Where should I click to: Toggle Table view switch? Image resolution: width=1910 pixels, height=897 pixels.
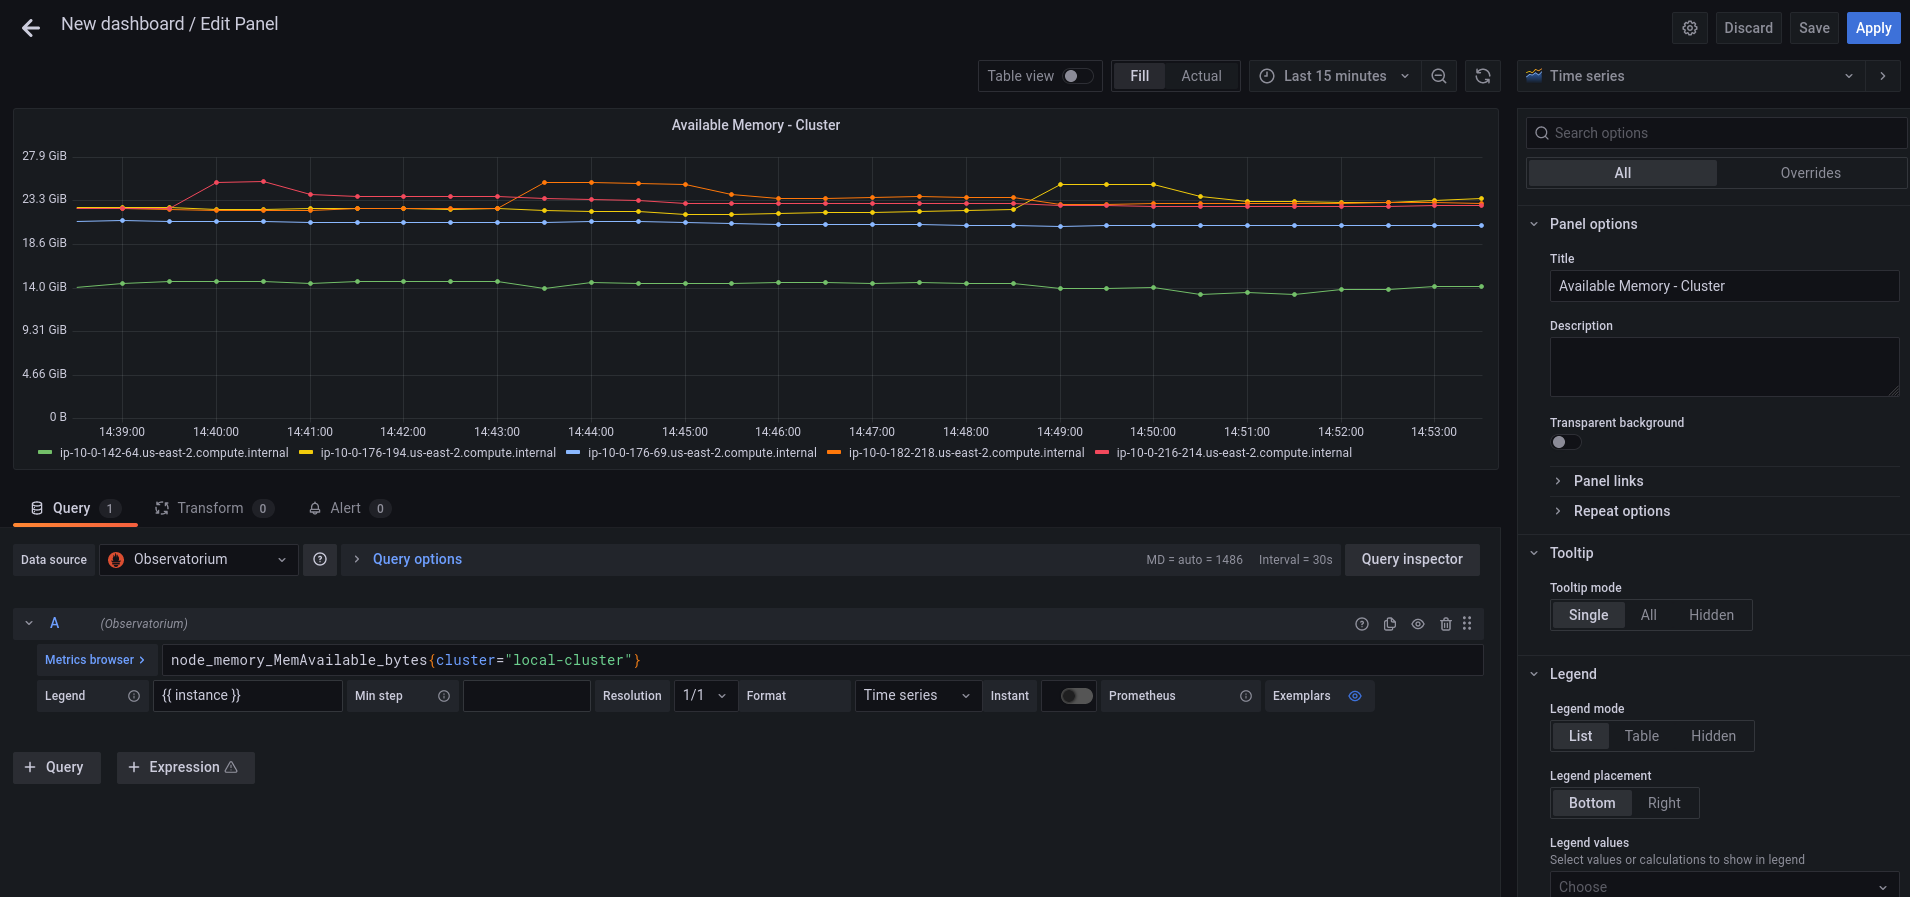1077,76
